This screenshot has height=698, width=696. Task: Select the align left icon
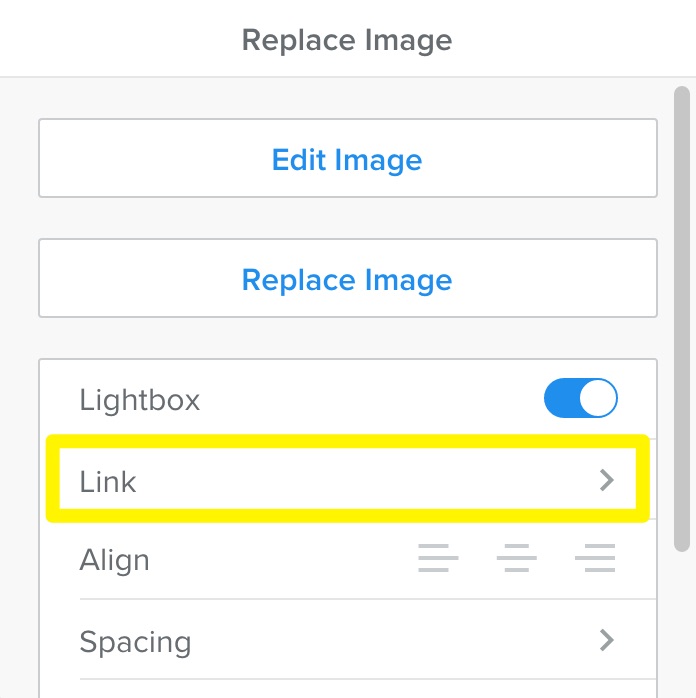(438, 560)
